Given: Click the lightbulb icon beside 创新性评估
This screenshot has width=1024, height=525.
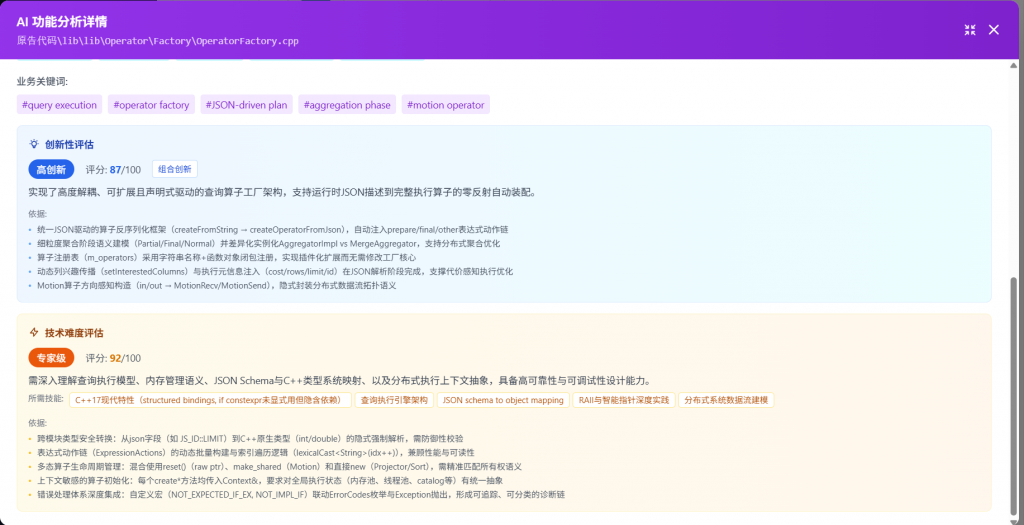Looking at the screenshot, I should click(34, 144).
